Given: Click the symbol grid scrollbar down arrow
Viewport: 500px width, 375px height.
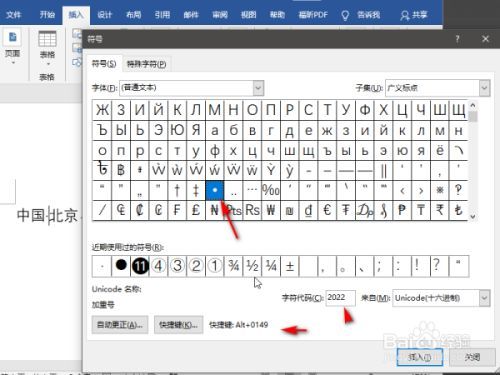Looking at the screenshot, I should pyautogui.click(x=473, y=217).
